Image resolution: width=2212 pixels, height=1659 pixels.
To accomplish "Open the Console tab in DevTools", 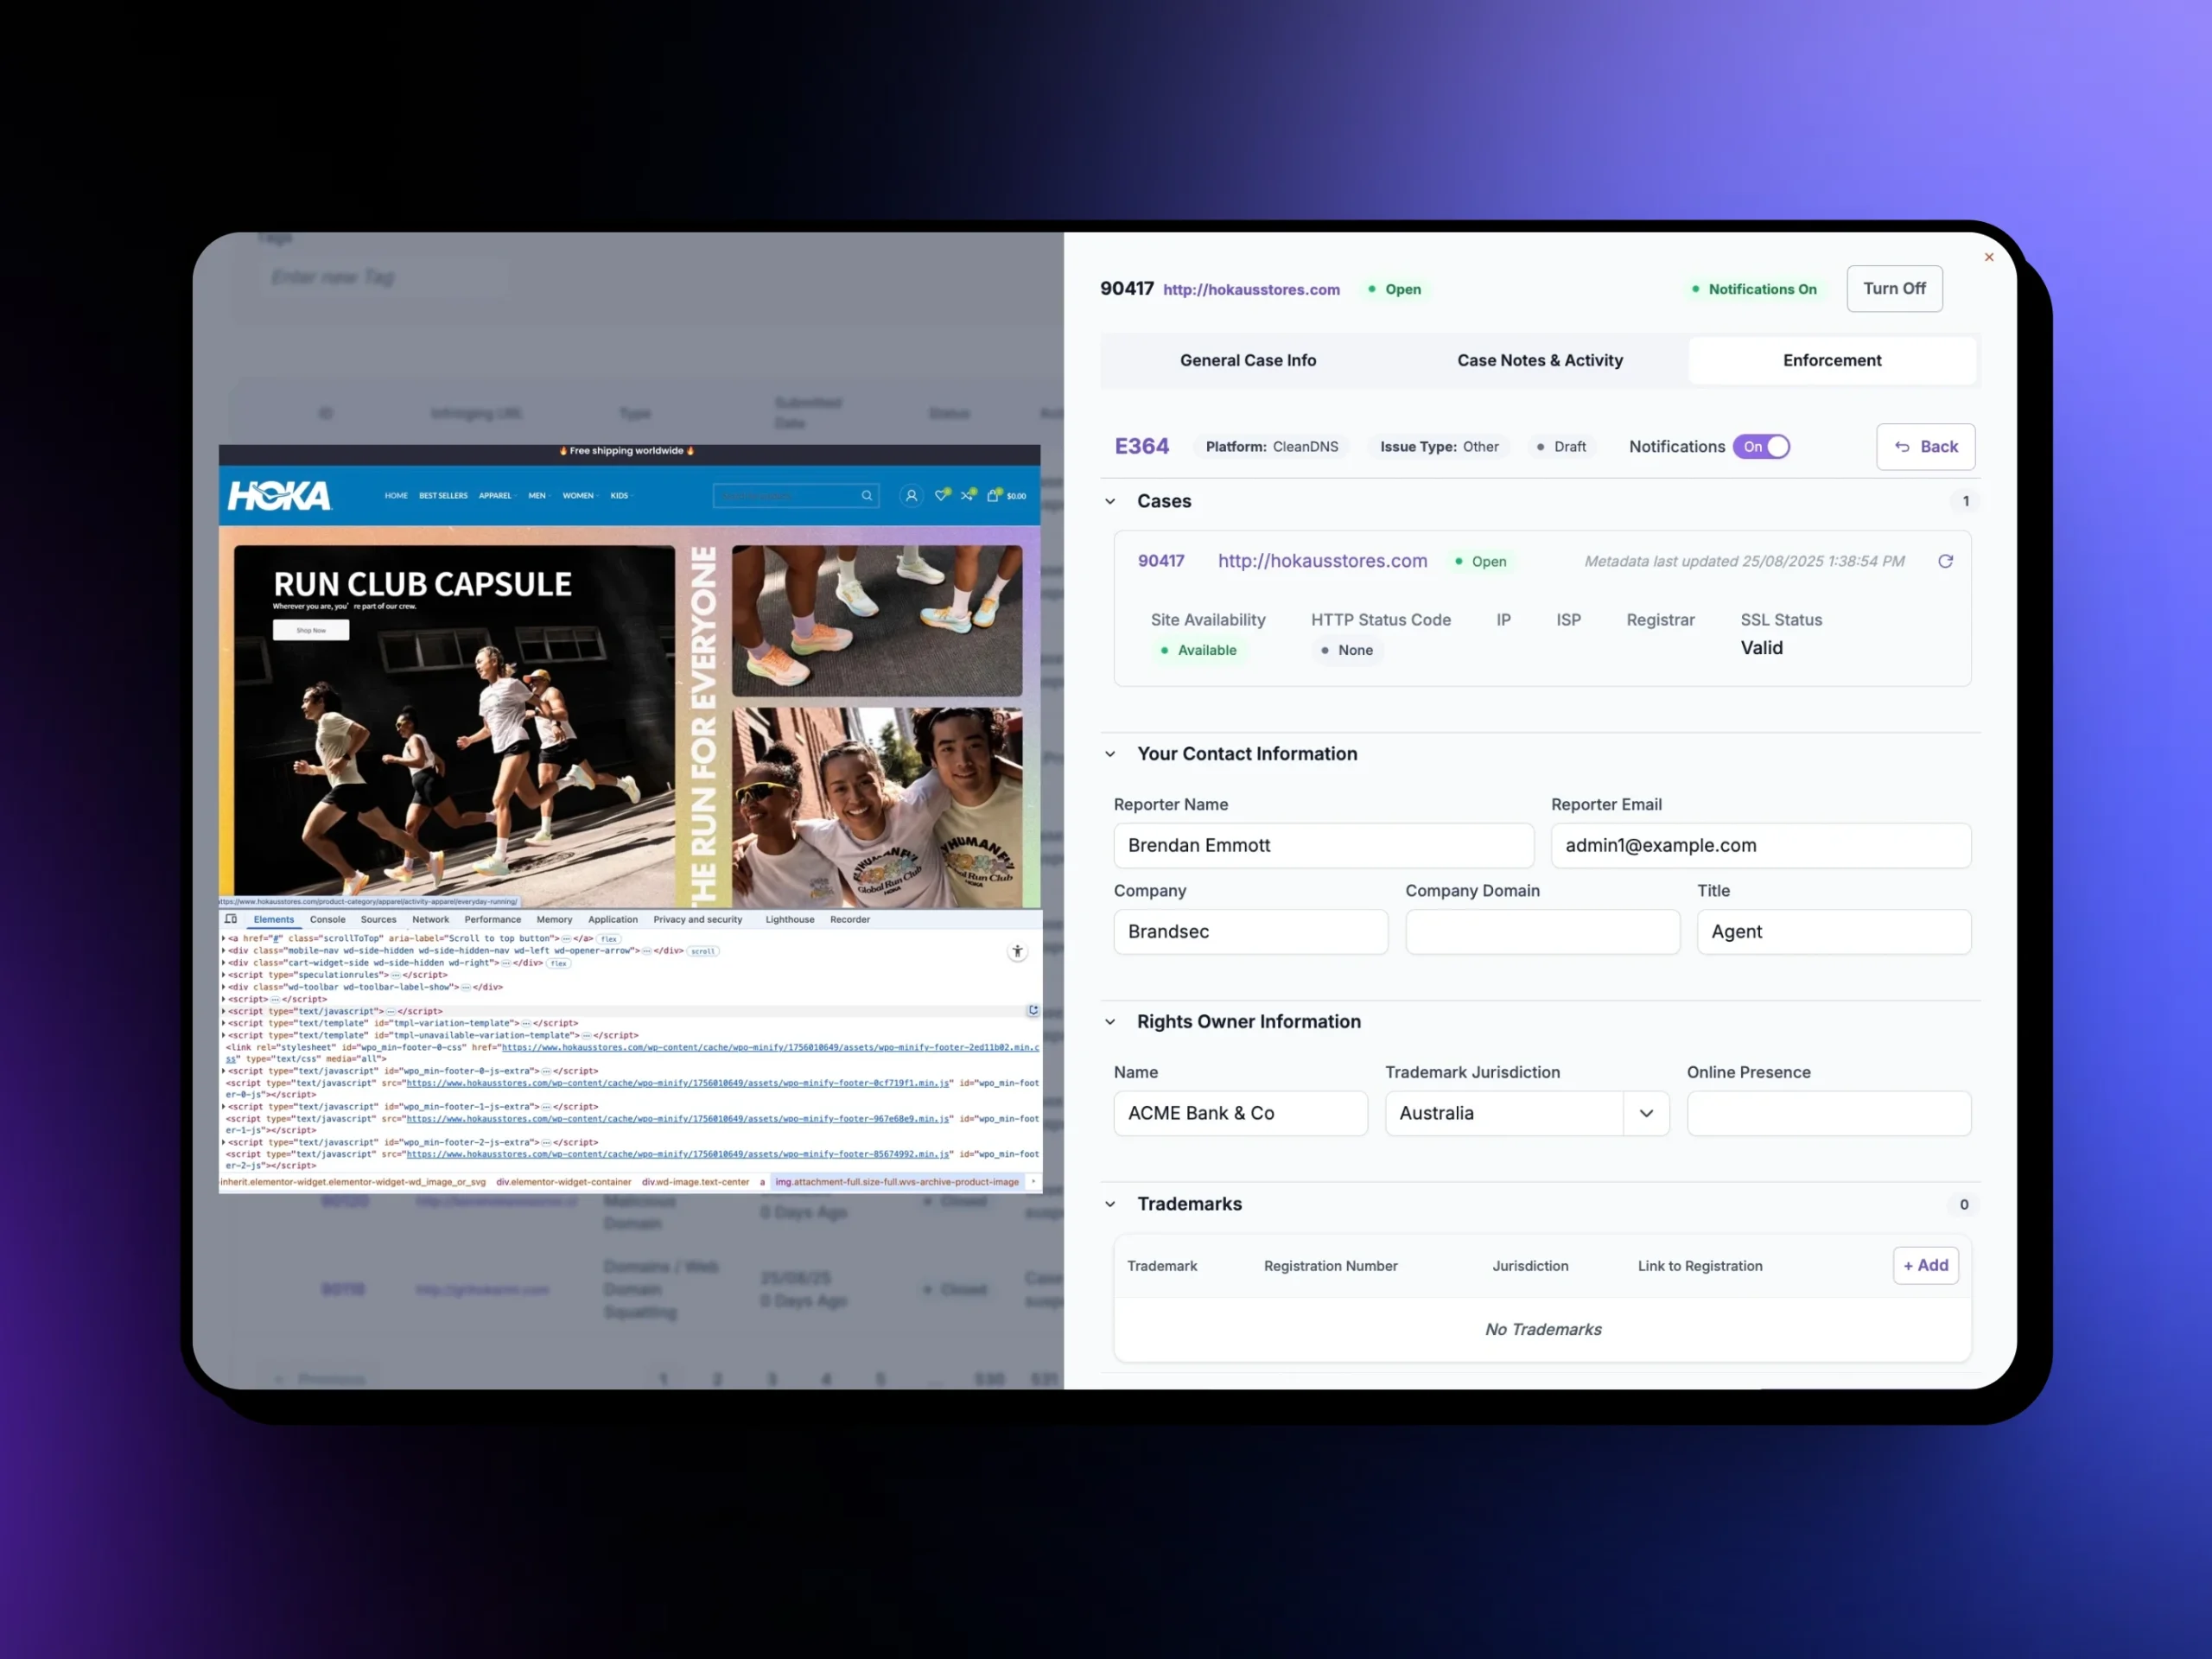I will 328,919.
